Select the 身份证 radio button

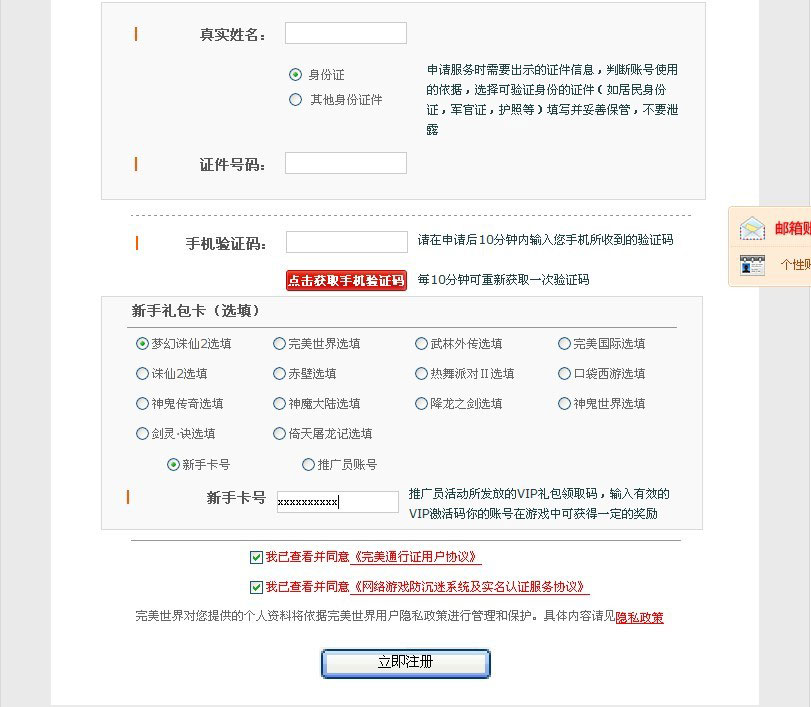point(295,74)
